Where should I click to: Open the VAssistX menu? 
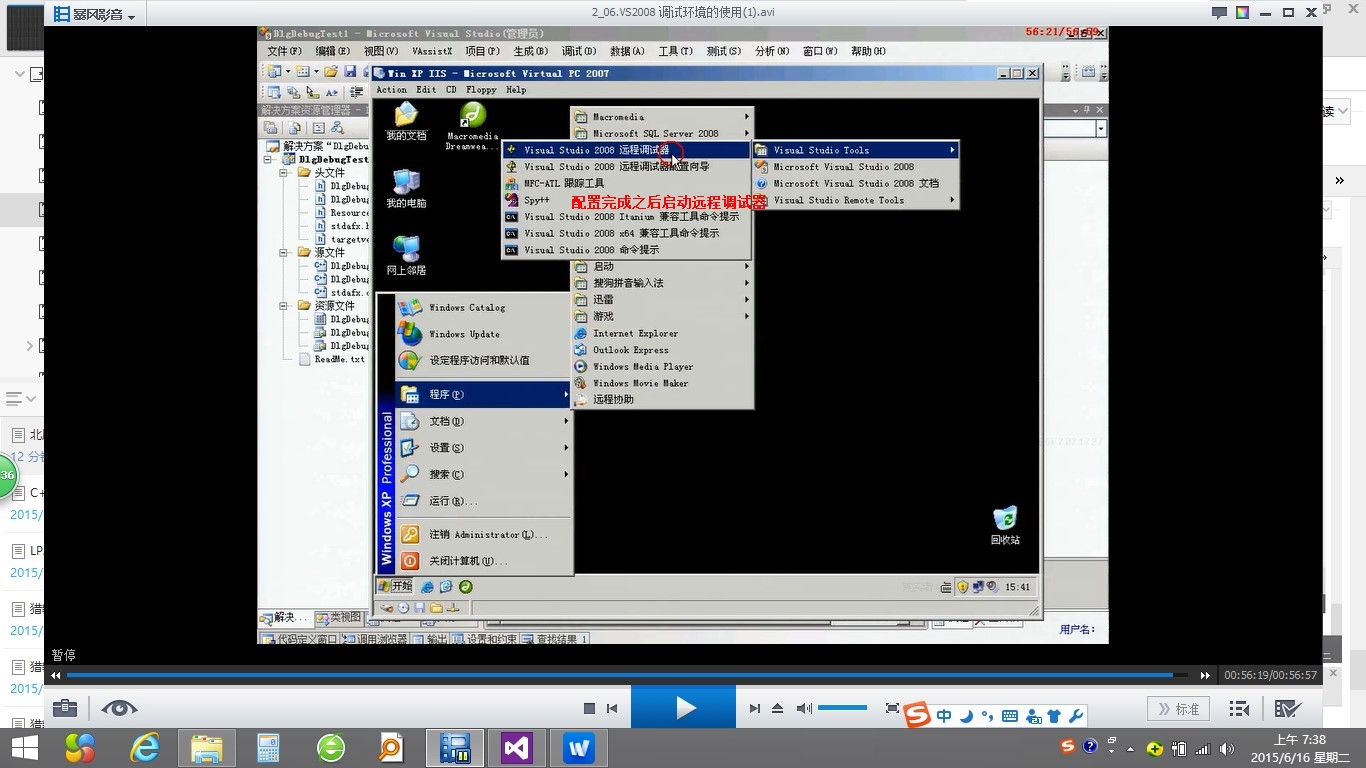(432, 51)
